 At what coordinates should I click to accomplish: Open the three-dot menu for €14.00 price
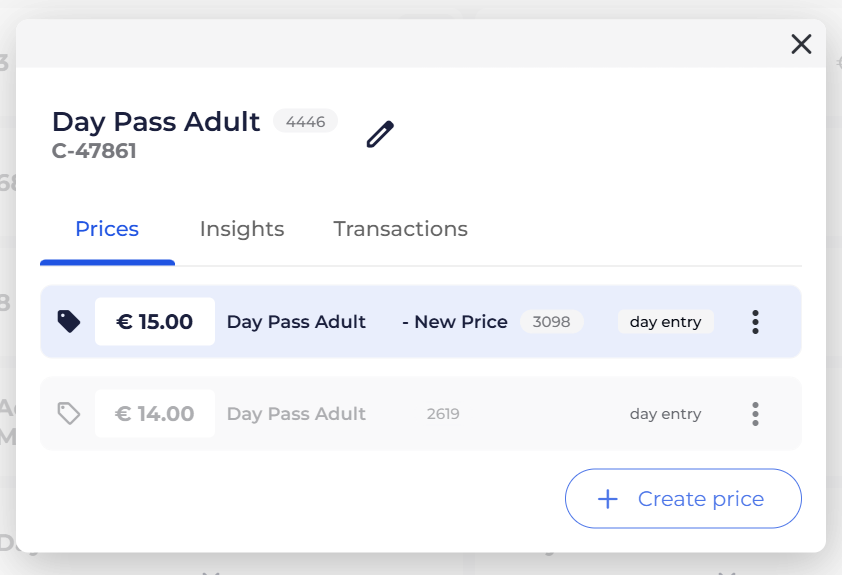(755, 414)
